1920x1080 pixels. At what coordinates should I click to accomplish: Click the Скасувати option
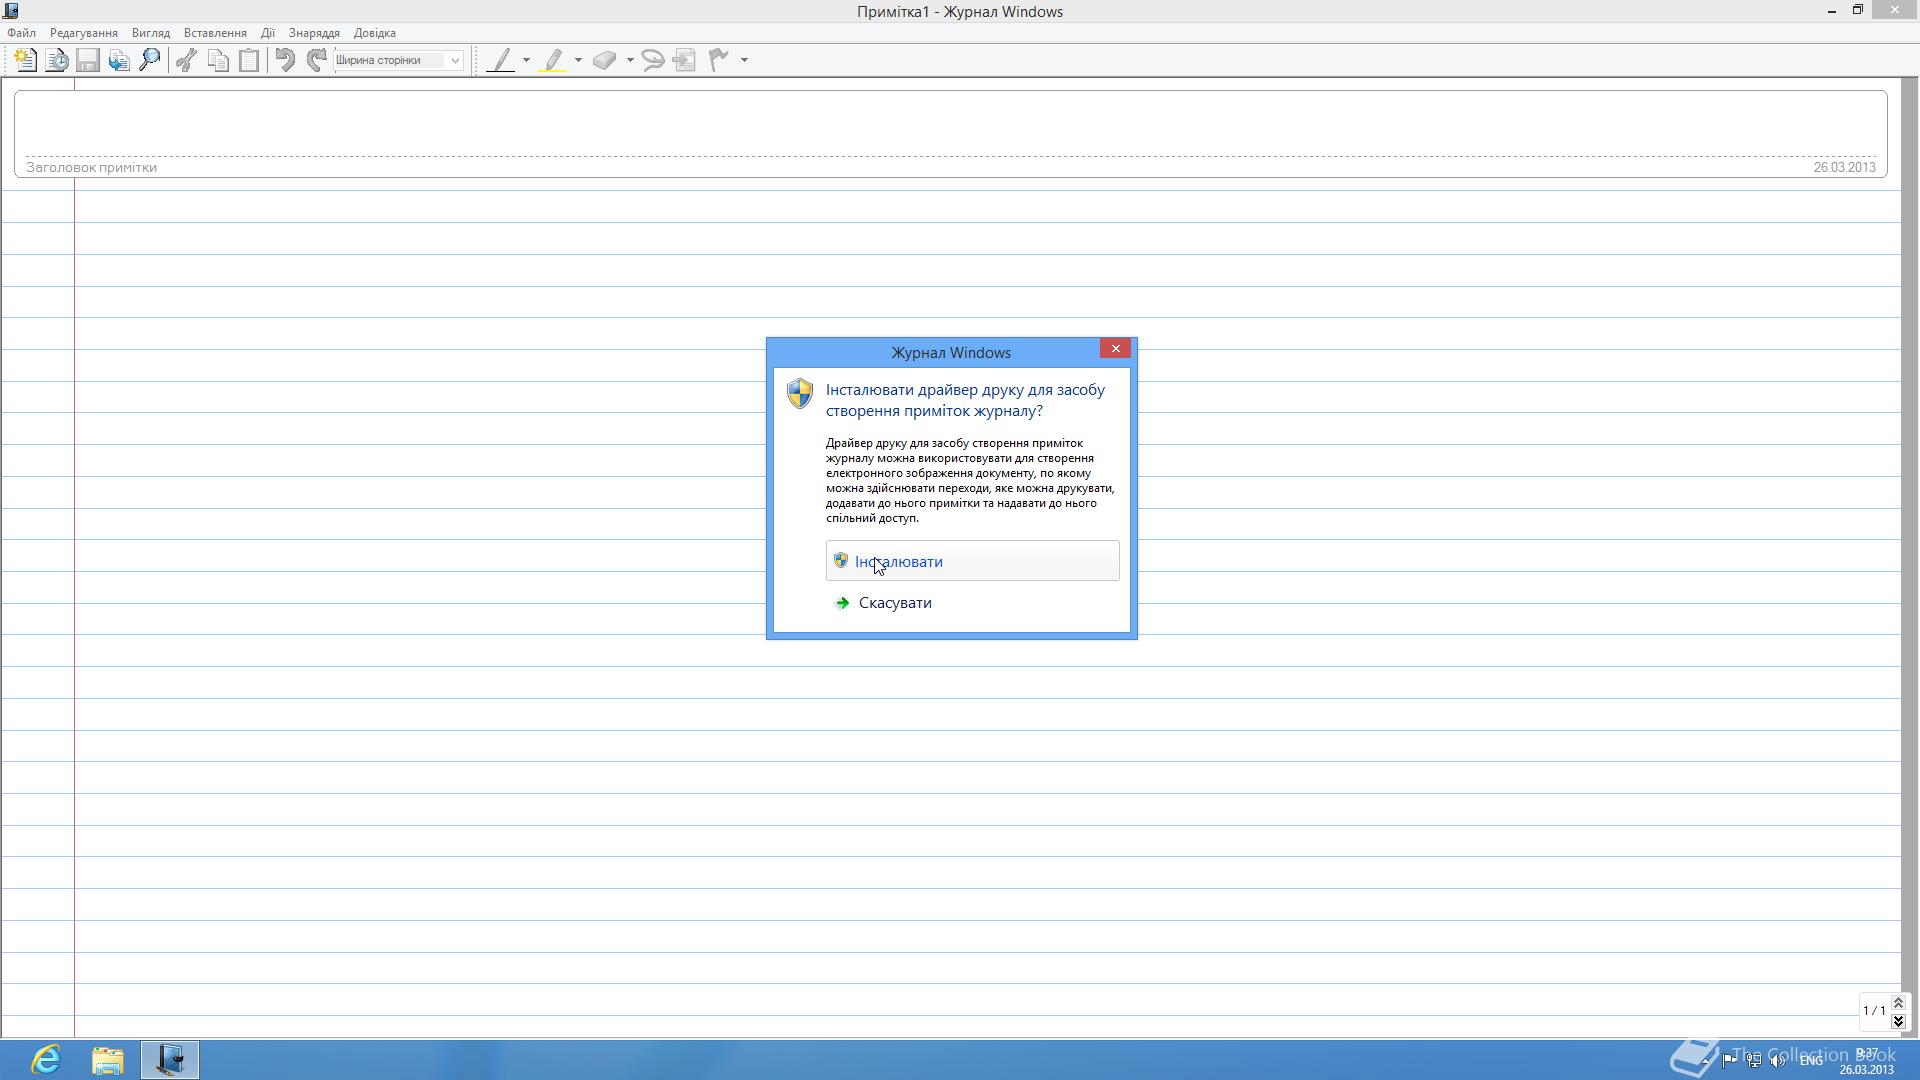point(894,603)
